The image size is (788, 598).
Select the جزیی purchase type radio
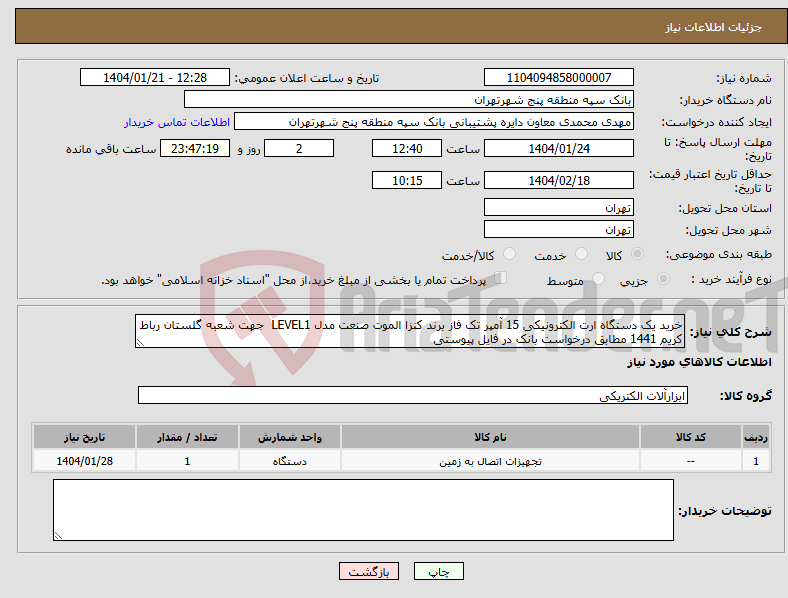click(x=663, y=278)
